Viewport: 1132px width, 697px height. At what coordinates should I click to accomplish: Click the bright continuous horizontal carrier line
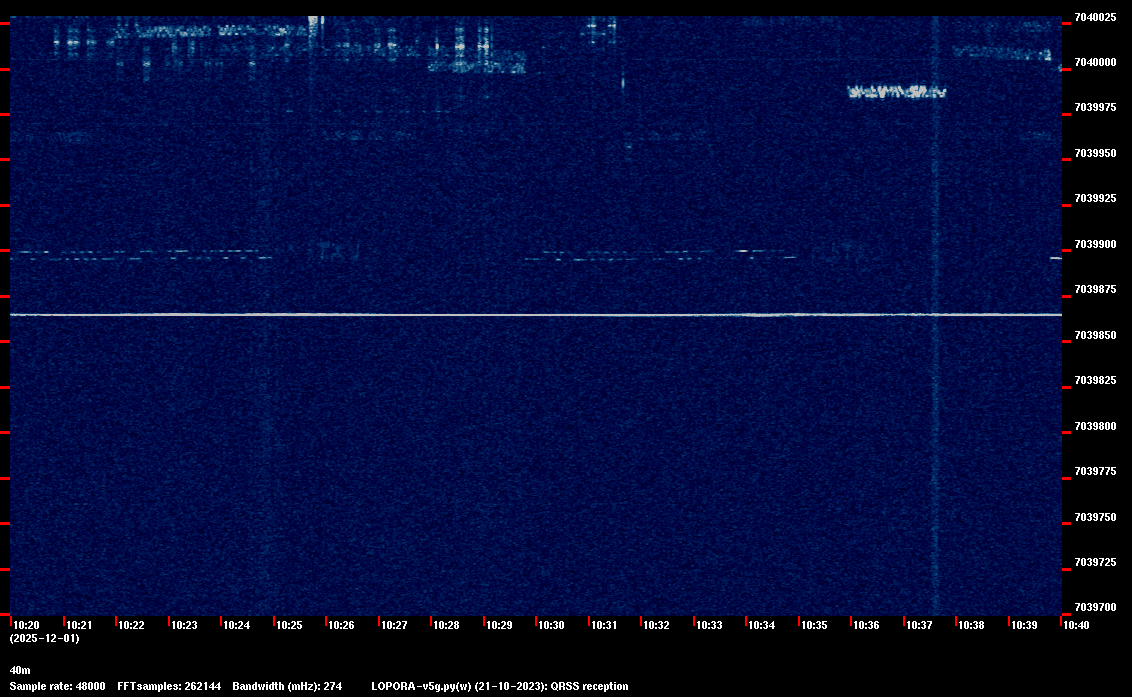coord(536,315)
